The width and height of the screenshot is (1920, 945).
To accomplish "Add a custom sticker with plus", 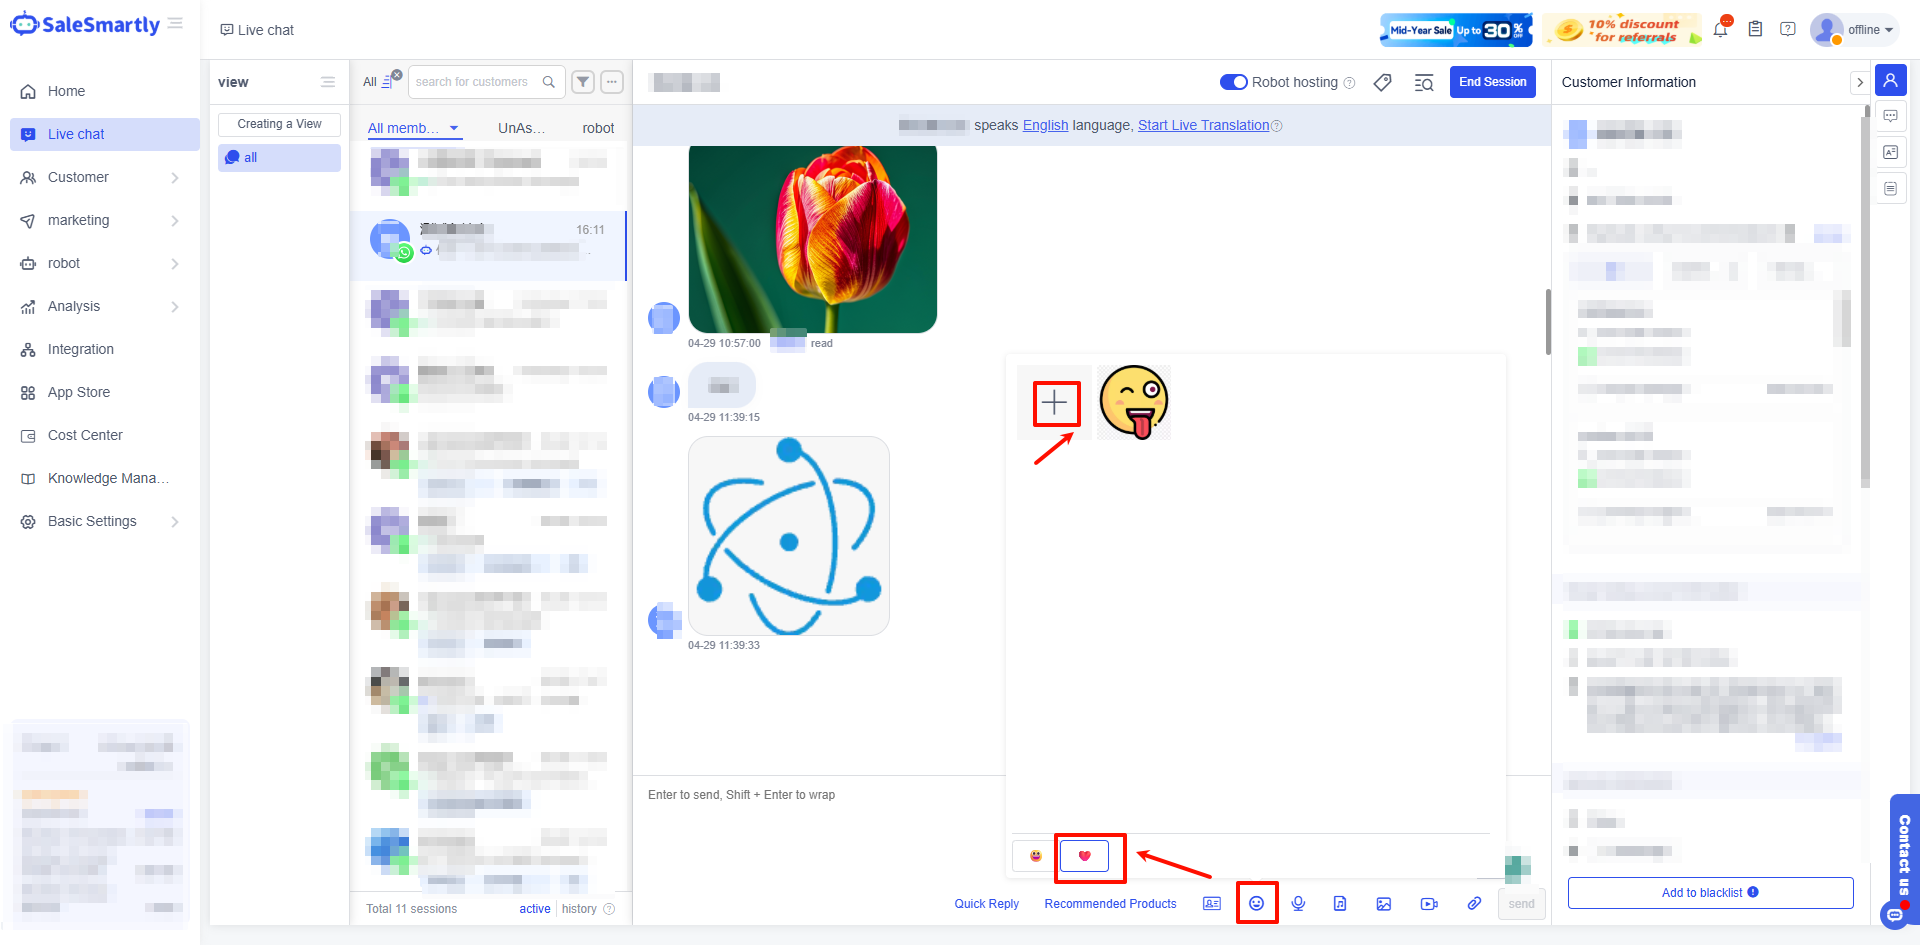I will [1054, 403].
